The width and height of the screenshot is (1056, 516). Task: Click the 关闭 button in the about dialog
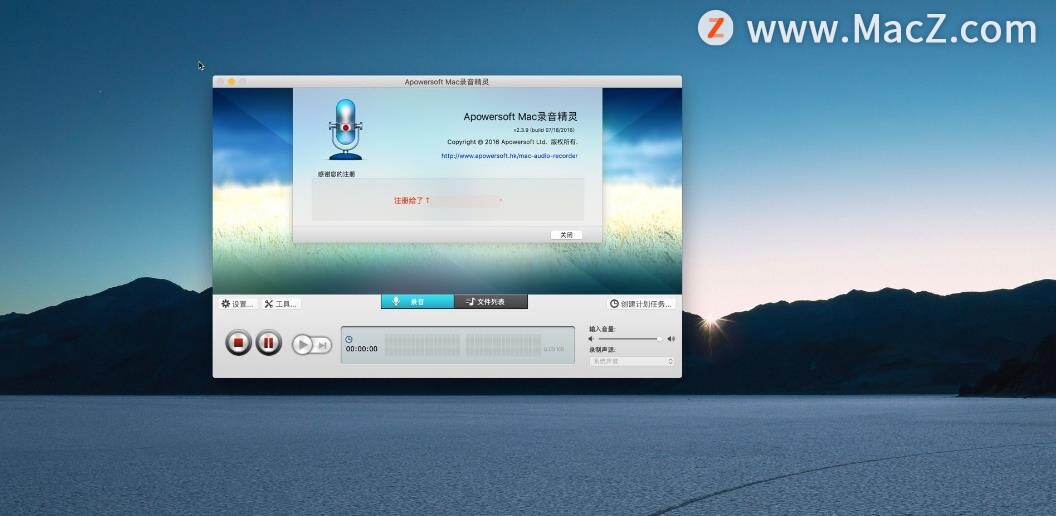[x=566, y=235]
